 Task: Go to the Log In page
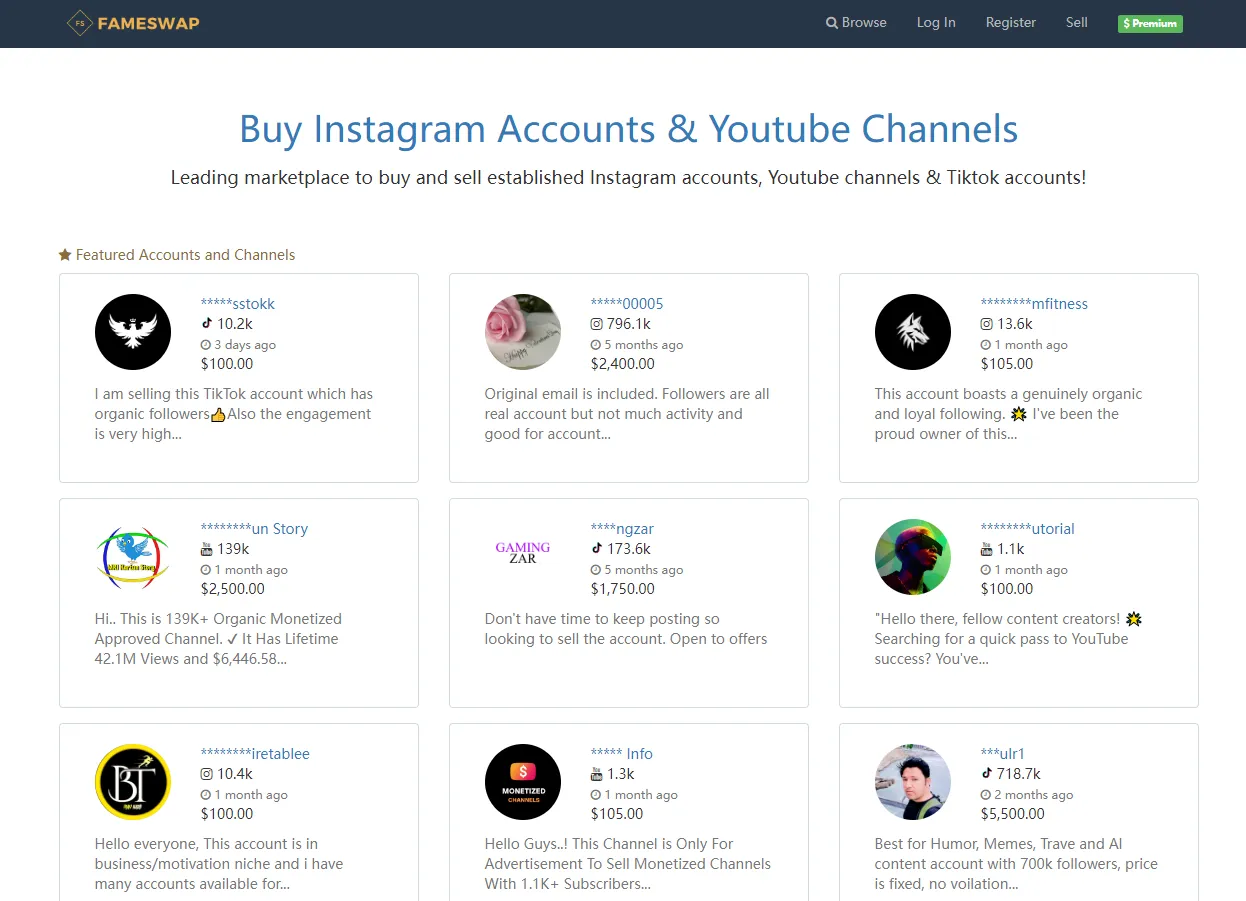tap(936, 22)
